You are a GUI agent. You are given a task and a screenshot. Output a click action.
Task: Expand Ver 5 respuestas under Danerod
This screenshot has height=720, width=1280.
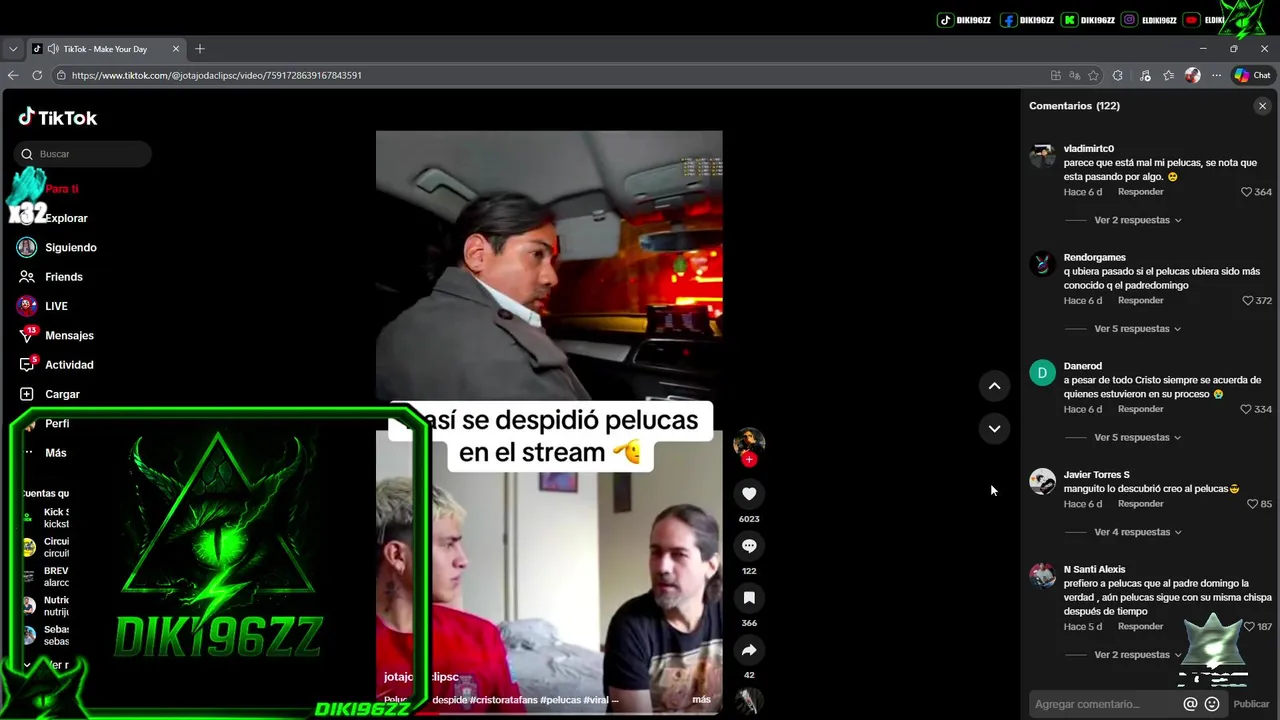[1138, 438]
